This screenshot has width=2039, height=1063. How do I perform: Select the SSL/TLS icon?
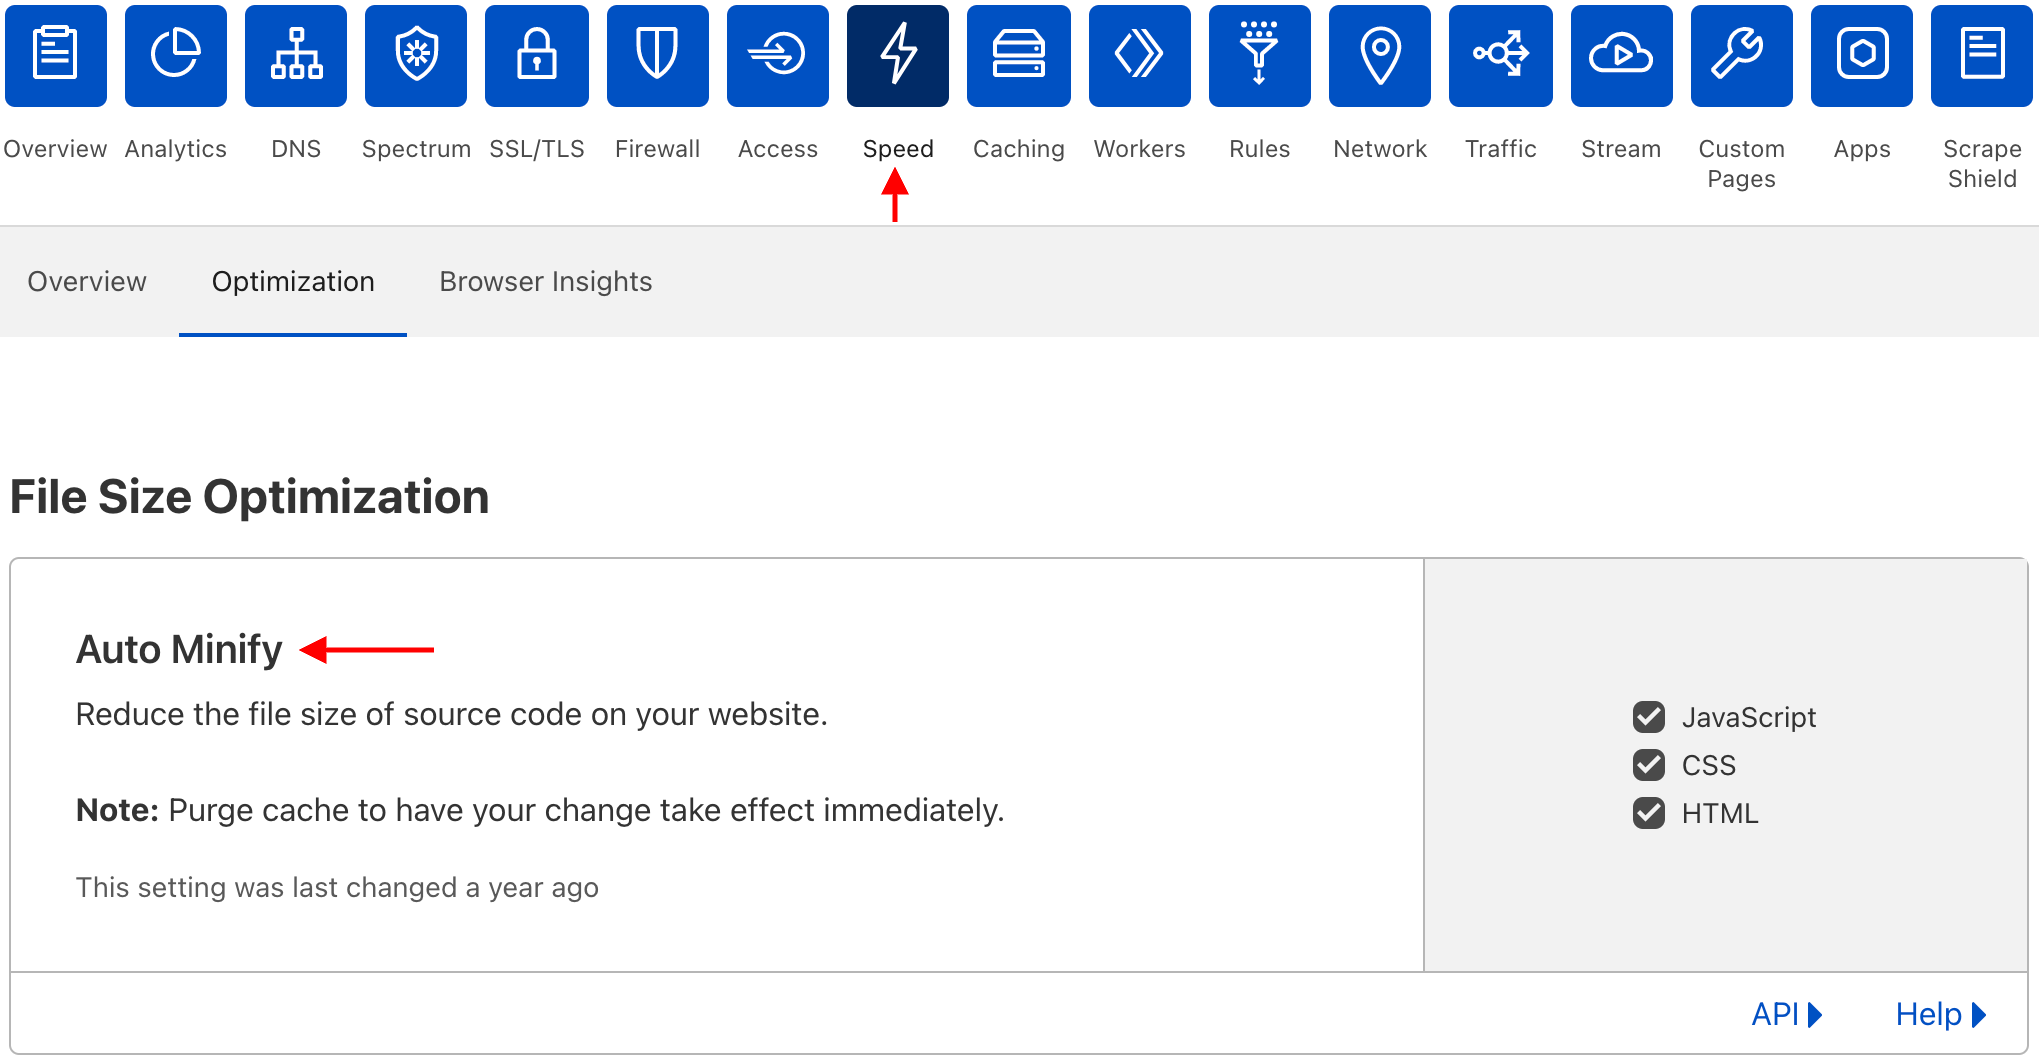537,55
